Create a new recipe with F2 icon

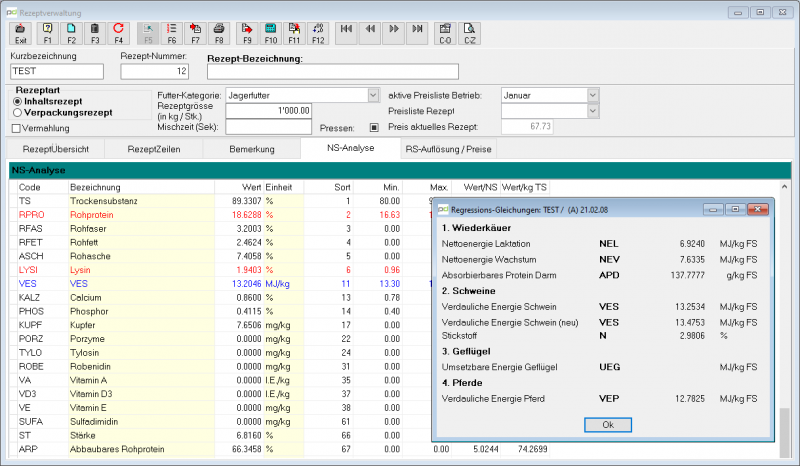coord(71,34)
